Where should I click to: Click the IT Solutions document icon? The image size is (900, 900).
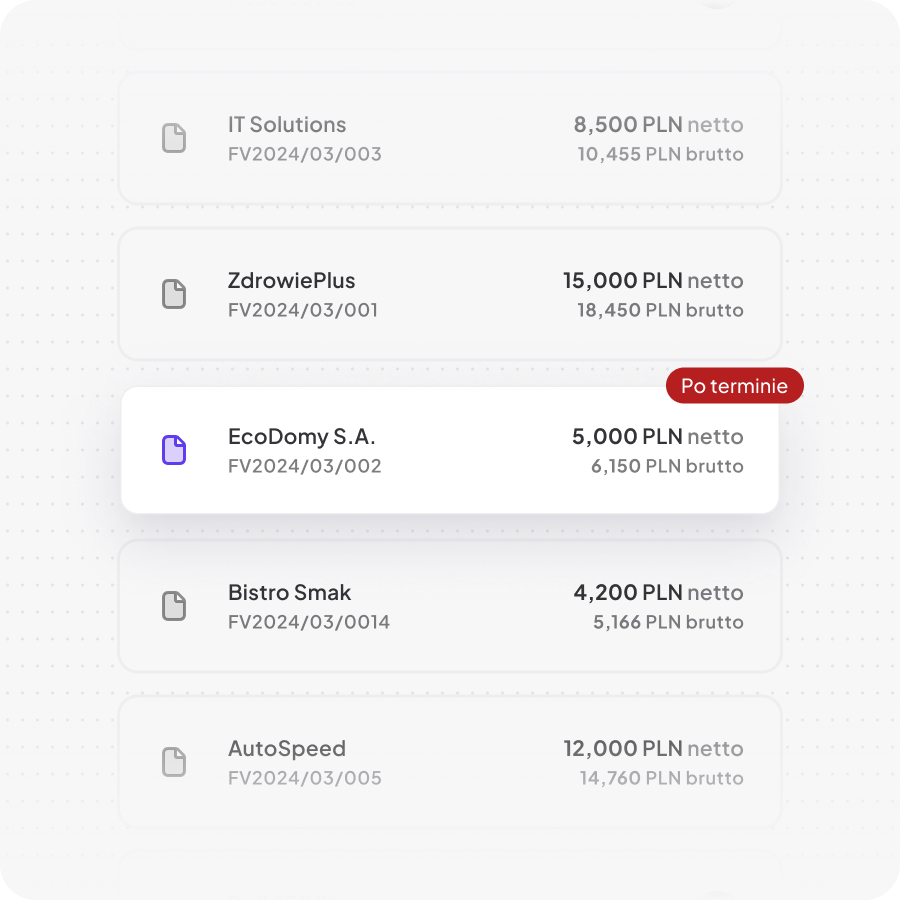(174, 138)
